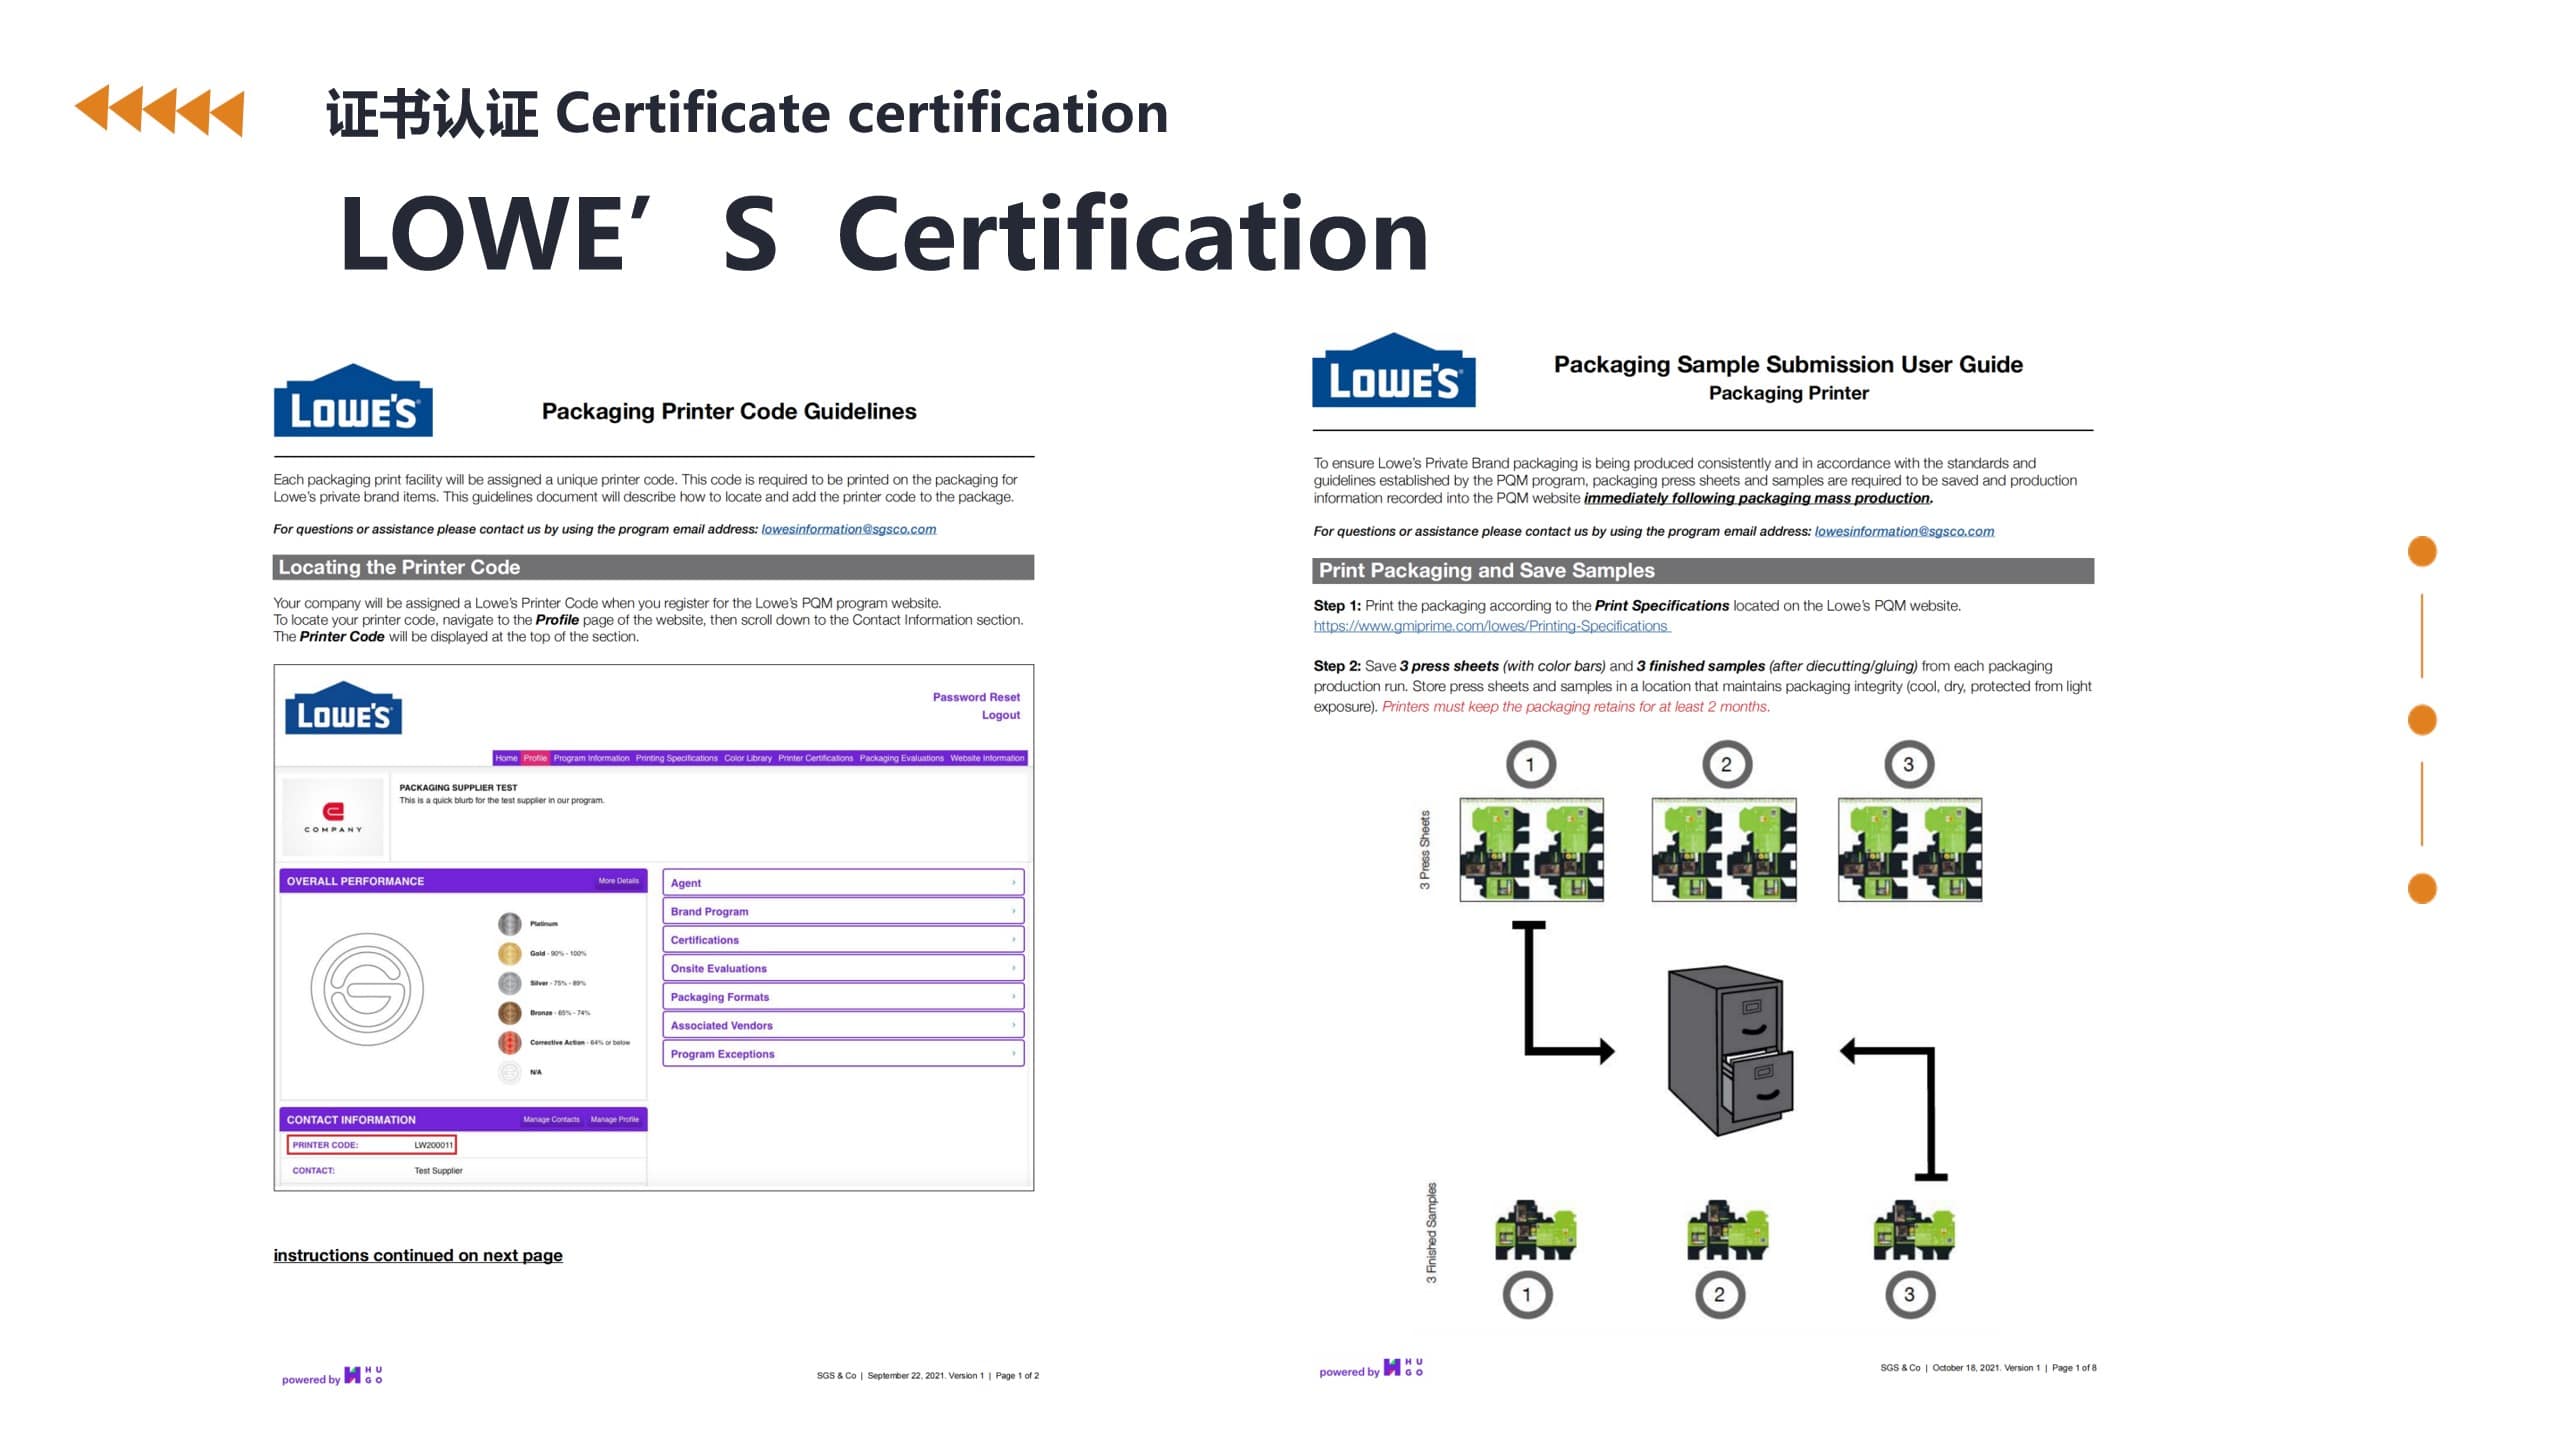2560x1440 pixels.
Task: Open the Packaging Evaluations tab
Action: 901,758
